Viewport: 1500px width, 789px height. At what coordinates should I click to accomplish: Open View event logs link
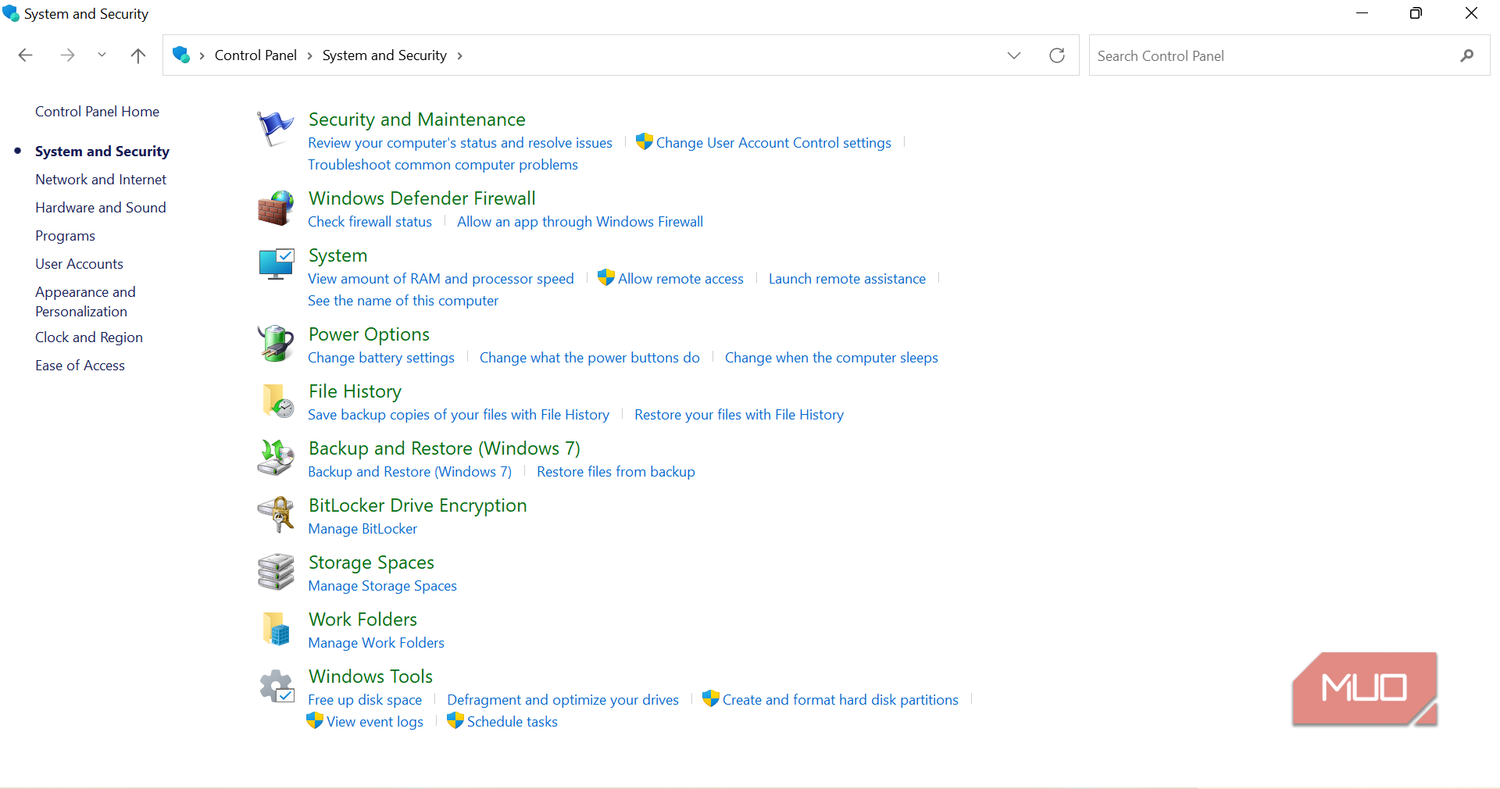point(375,722)
